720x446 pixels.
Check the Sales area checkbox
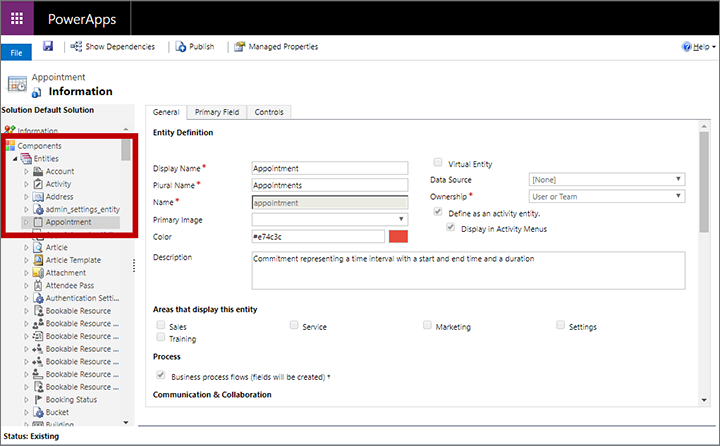[x=160, y=326]
